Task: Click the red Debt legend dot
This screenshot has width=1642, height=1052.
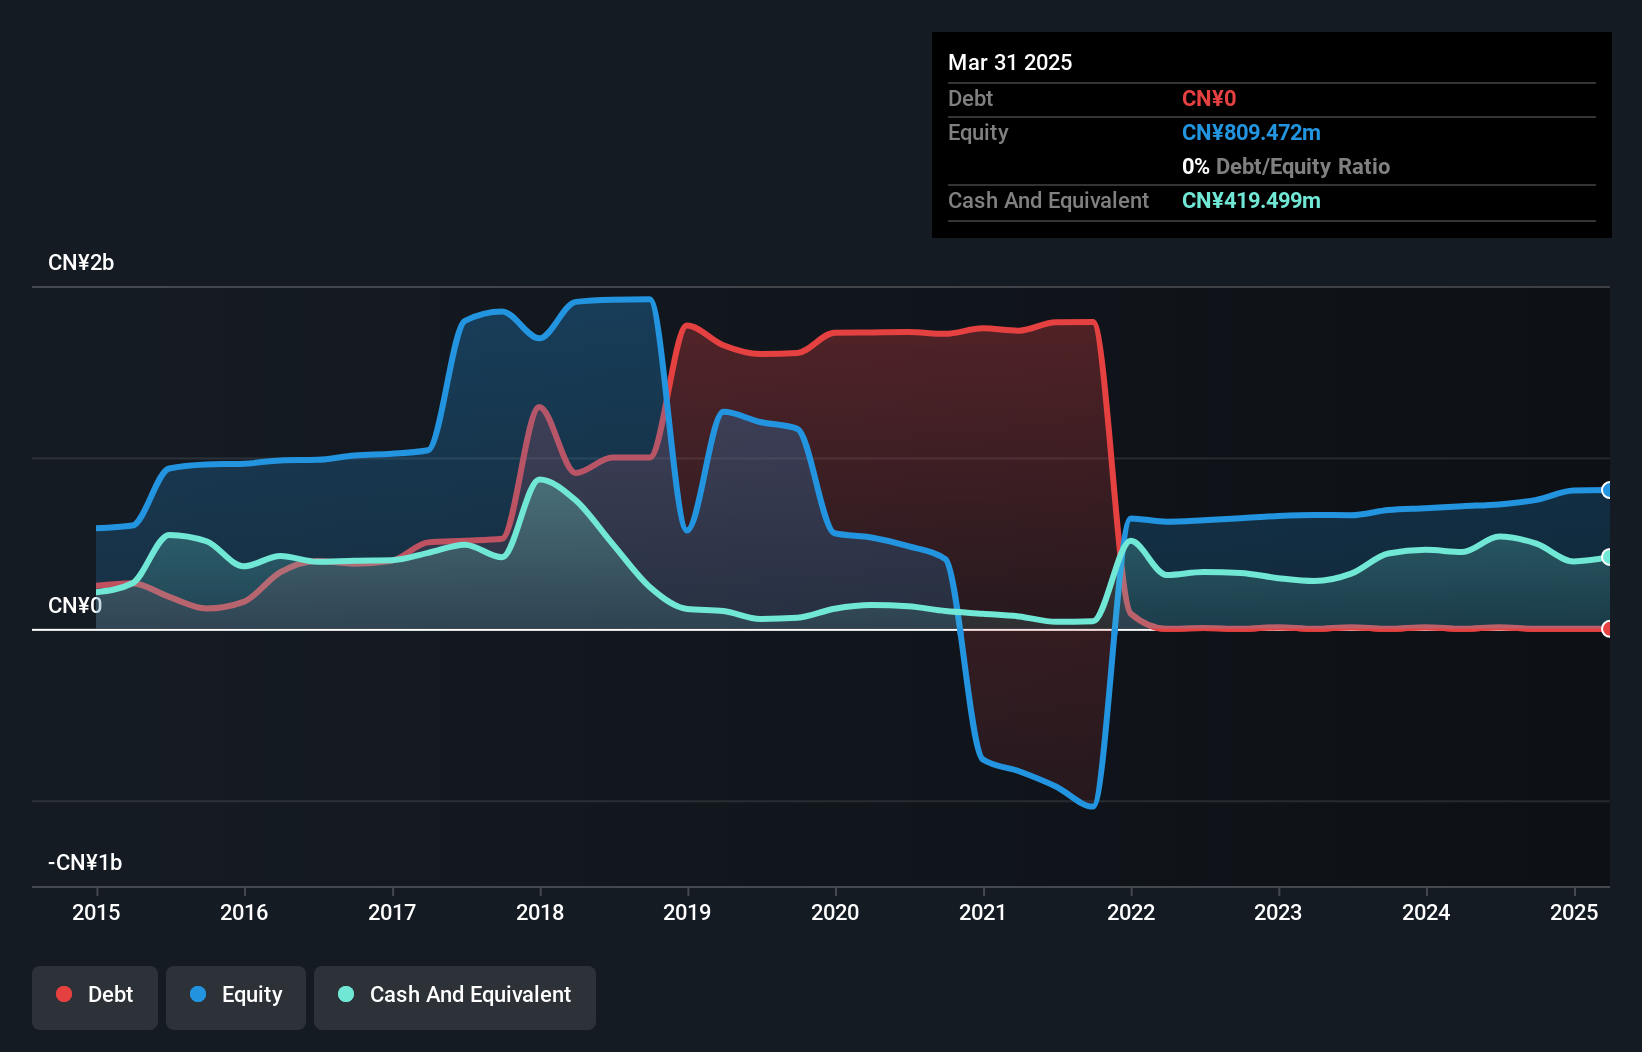Action: [x=64, y=994]
